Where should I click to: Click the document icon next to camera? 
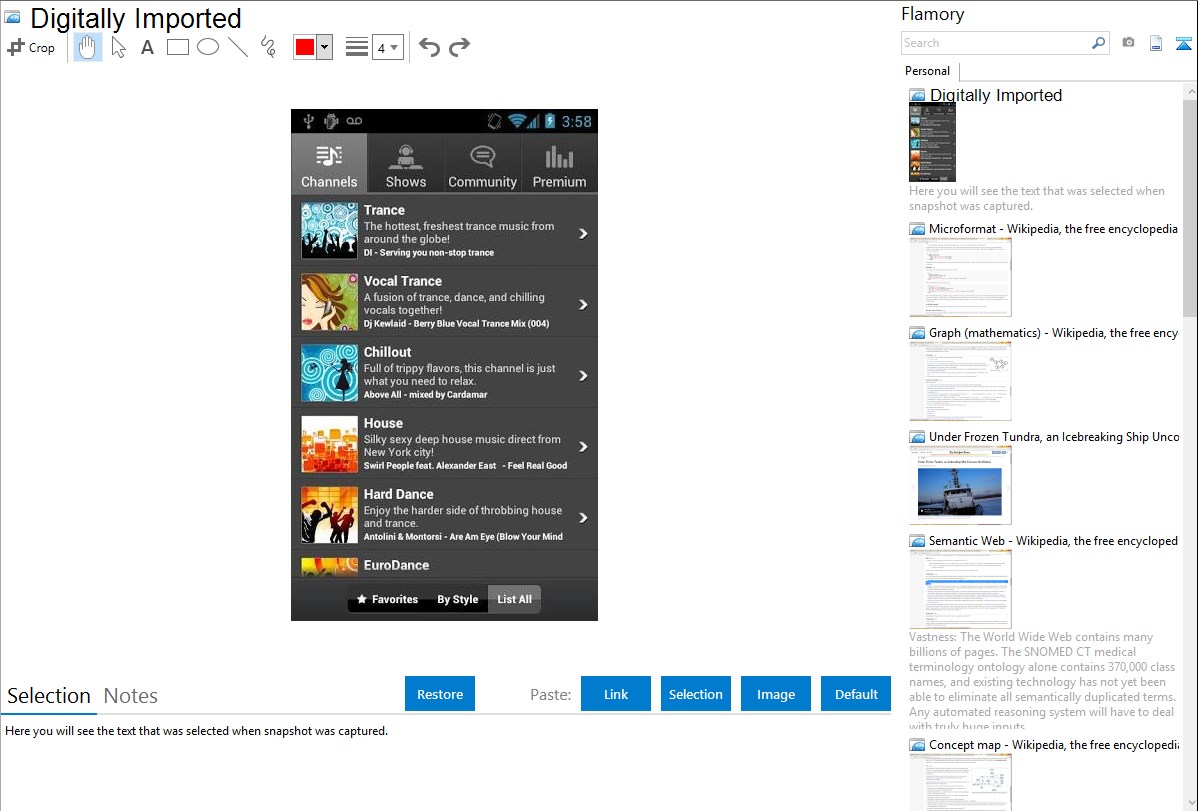pyautogui.click(x=1156, y=43)
